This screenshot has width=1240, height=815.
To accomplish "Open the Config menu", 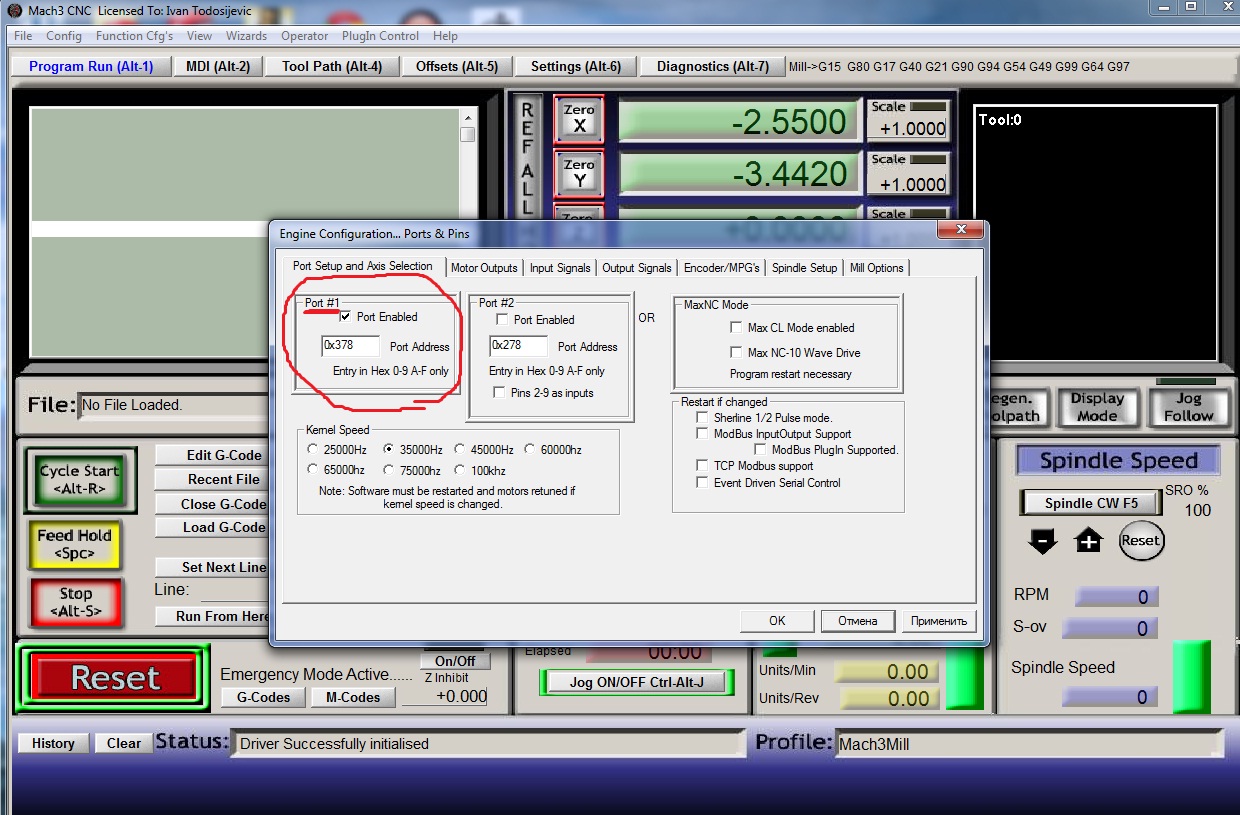I will tap(64, 35).
